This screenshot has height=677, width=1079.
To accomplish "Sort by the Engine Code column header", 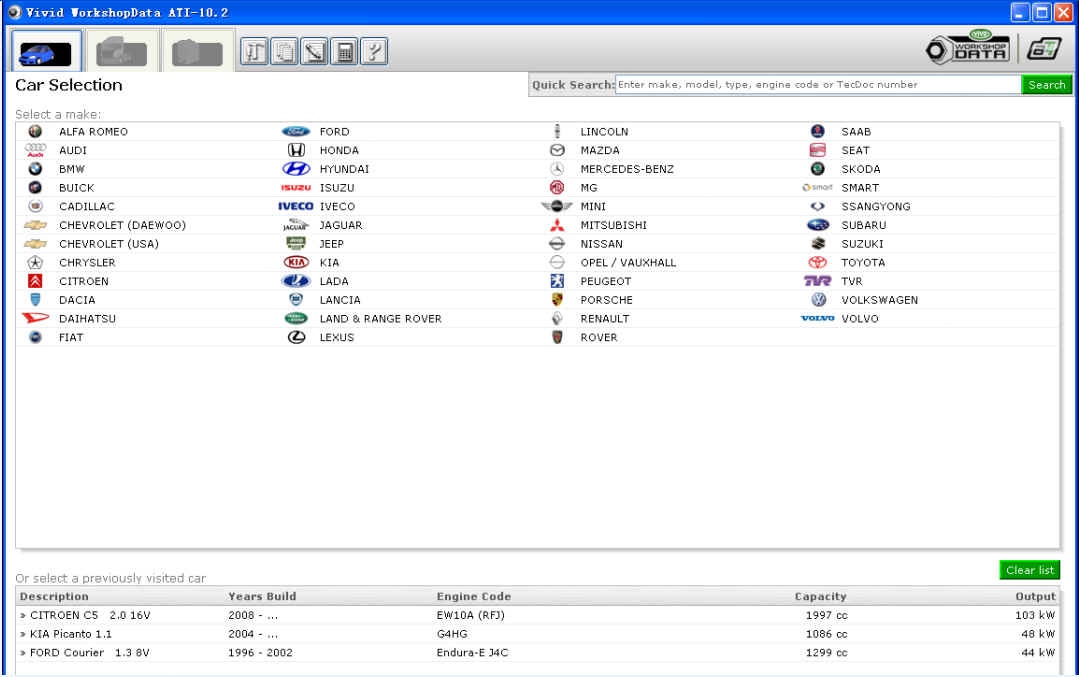I will [x=474, y=596].
